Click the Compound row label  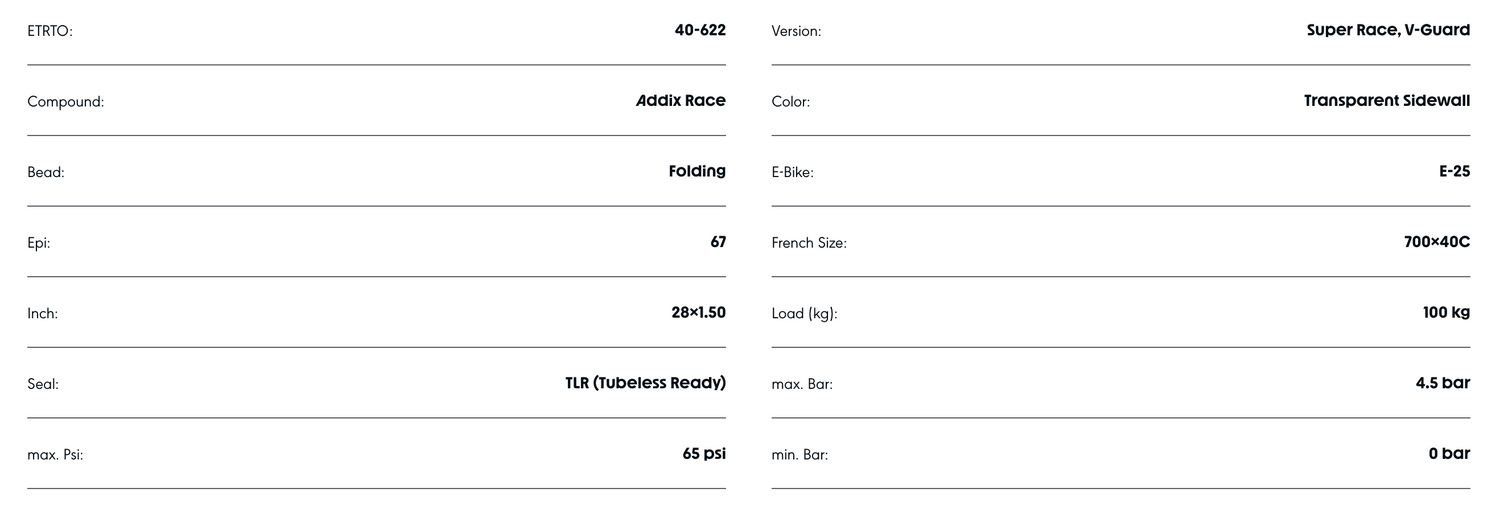tap(66, 102)
